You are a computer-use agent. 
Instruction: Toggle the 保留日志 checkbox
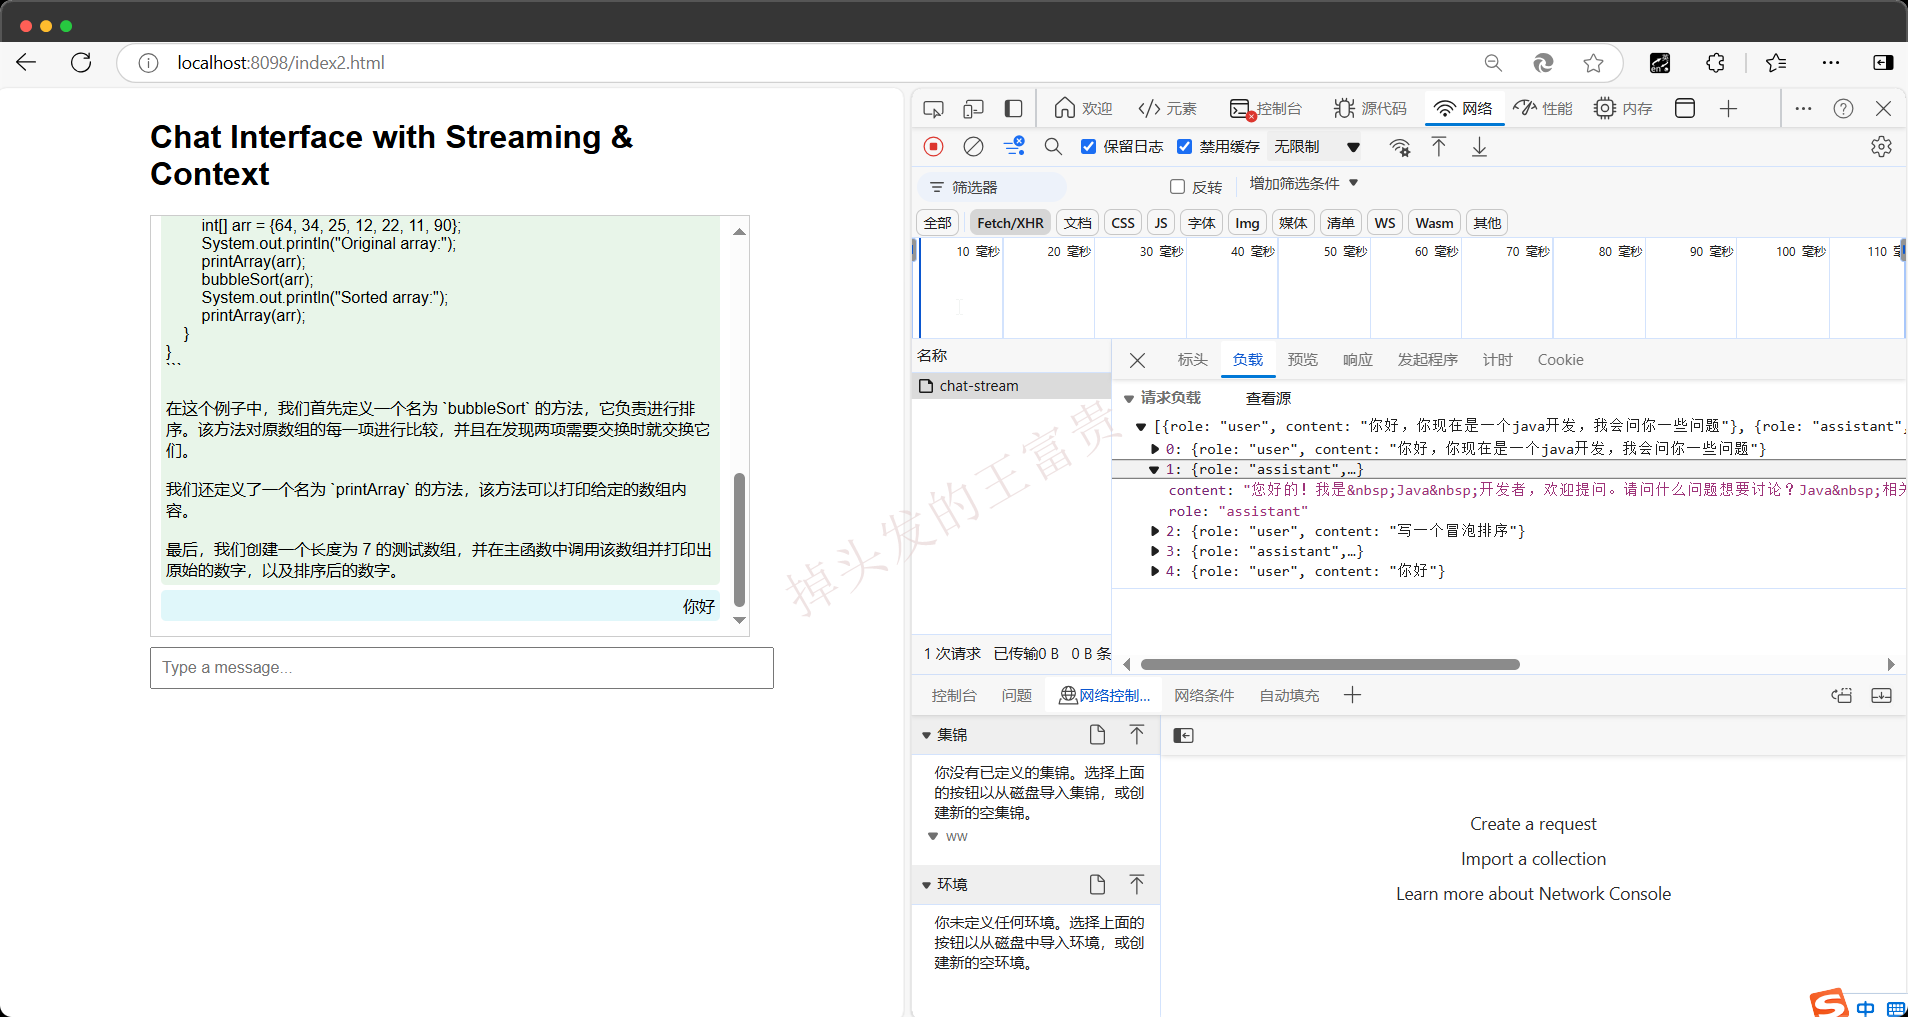tap(1088, 147)
